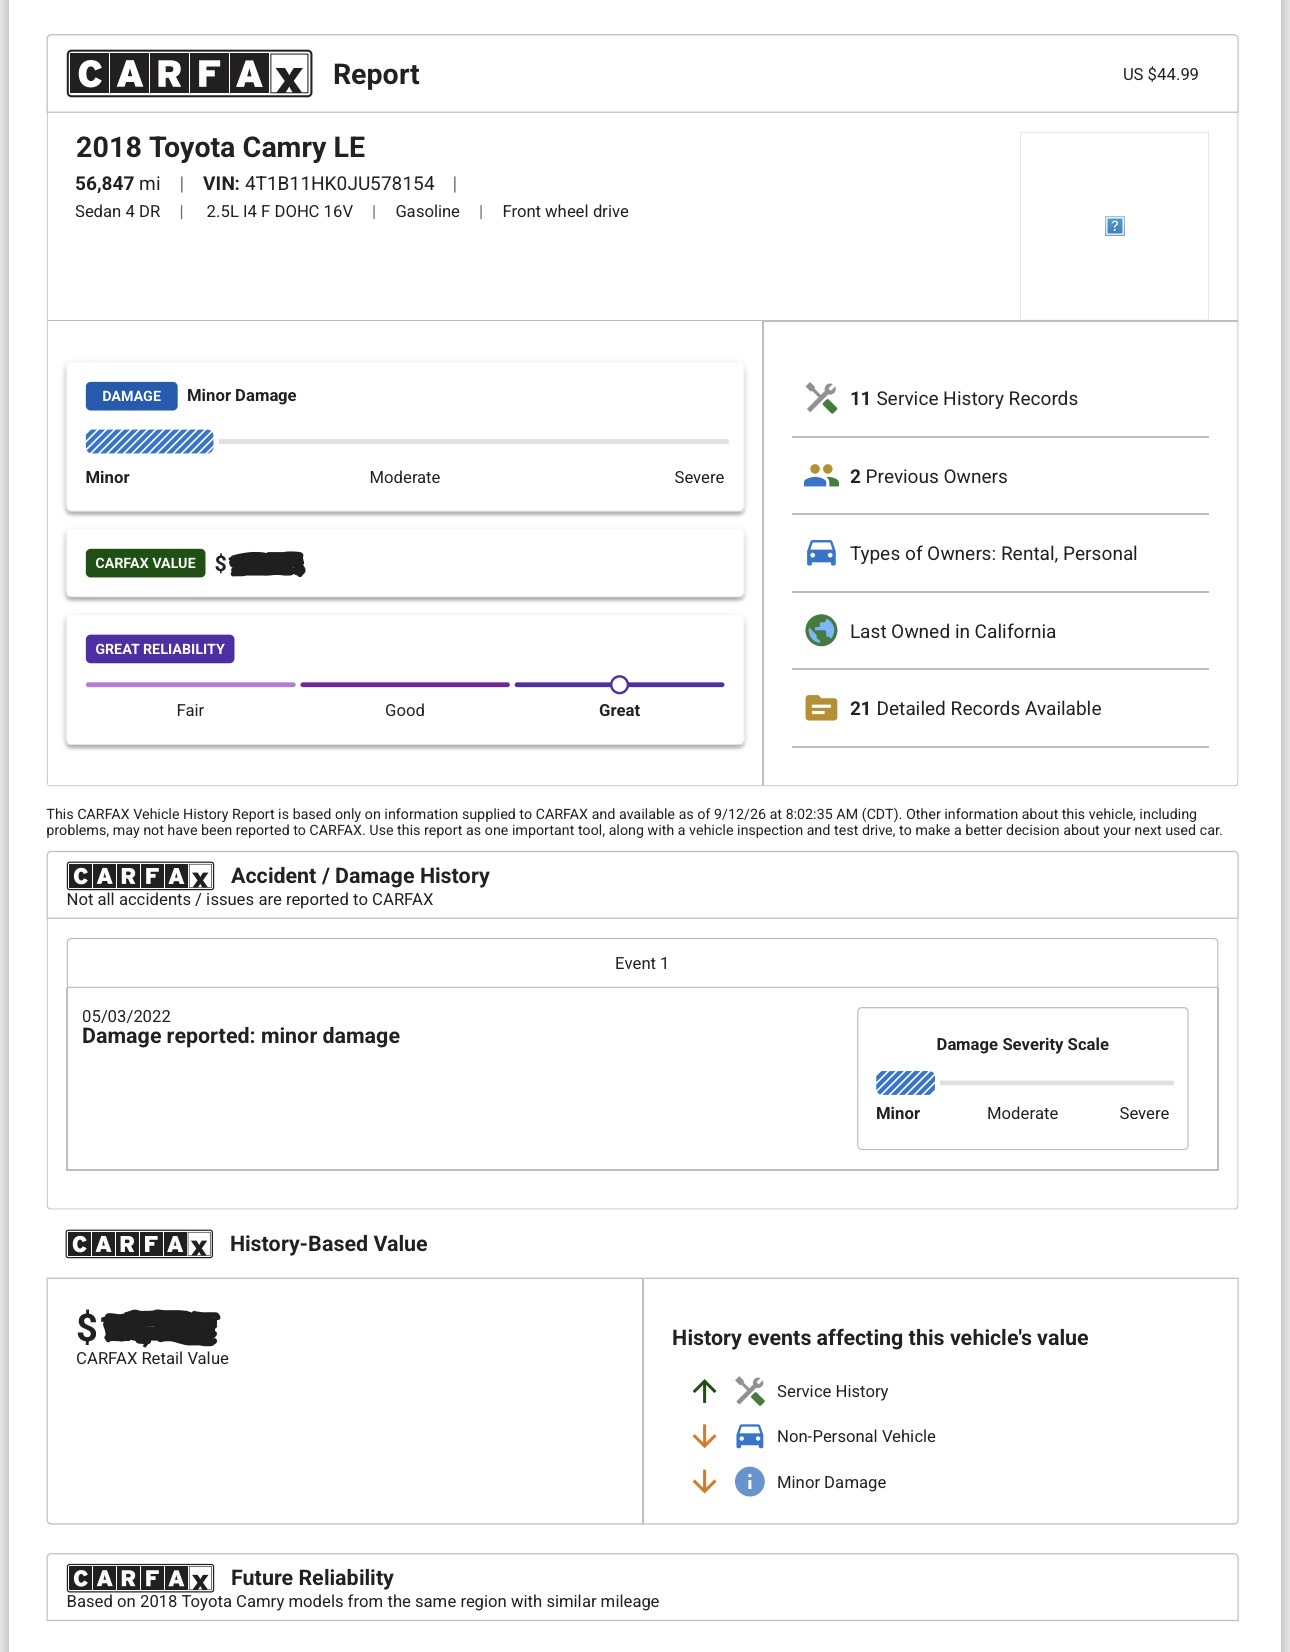Click the reliability scale marker at Great
Viewport: 1290px width, 1652px height.
pyautogui.click(x=620, y=685)
